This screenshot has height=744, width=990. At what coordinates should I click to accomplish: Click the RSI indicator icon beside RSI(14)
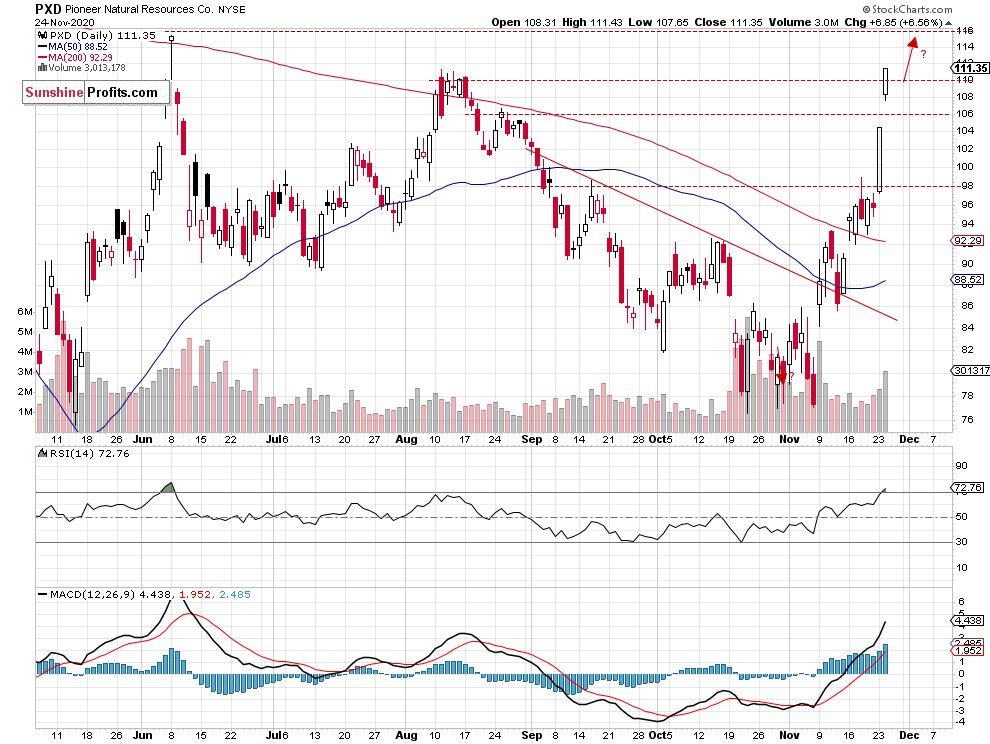tap(42, 453)
